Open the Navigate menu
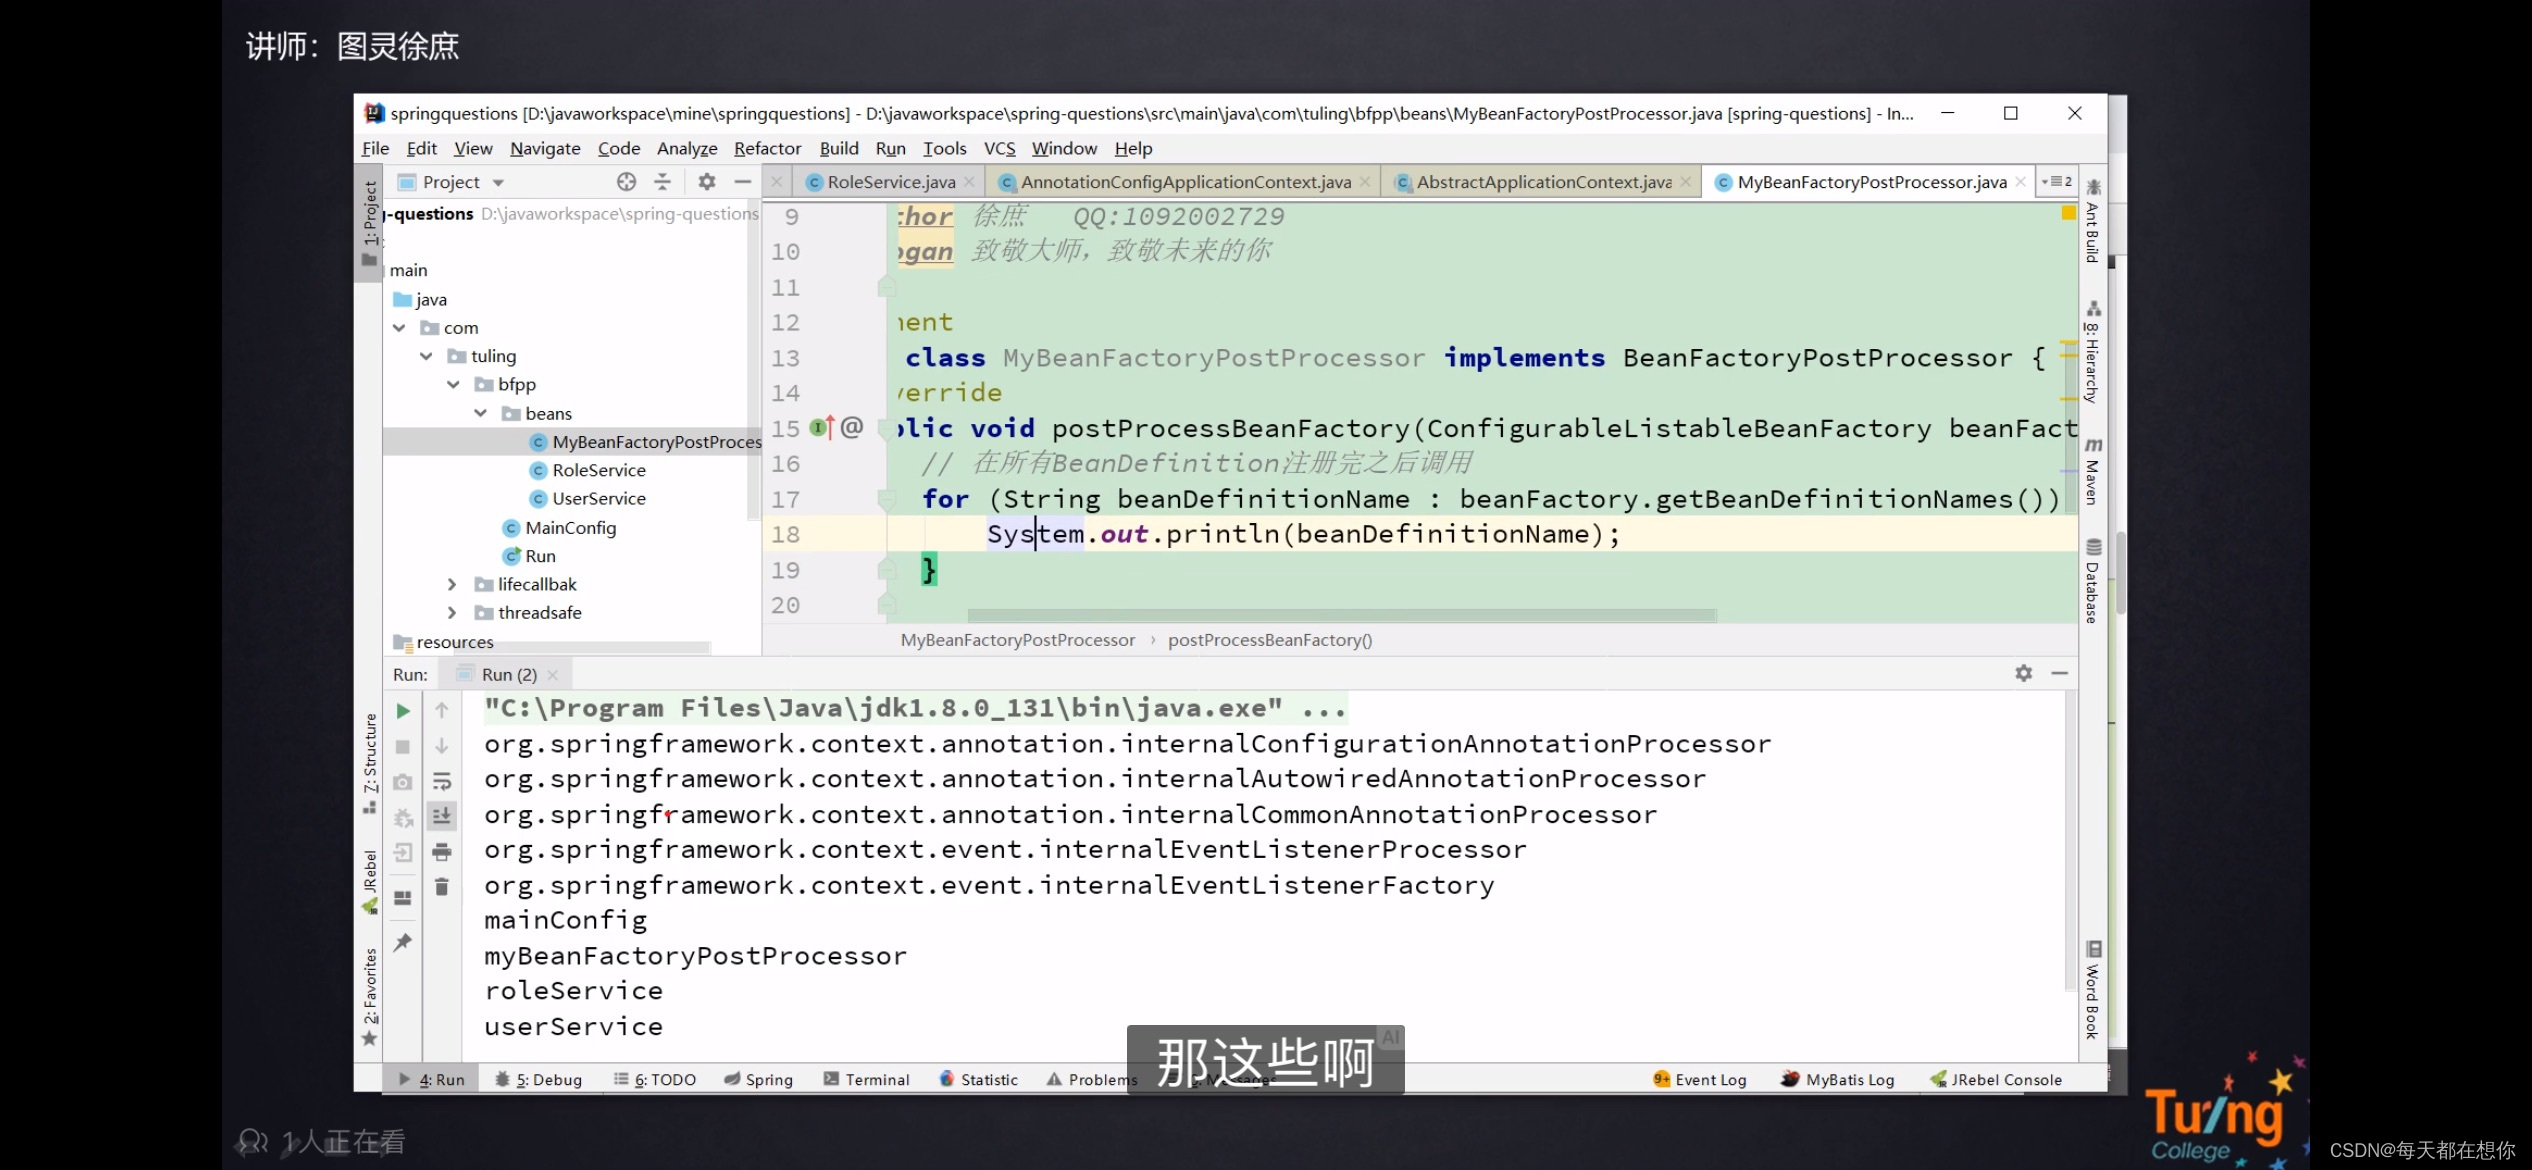Viewport: 2532px width, 1170px height. 545,148
